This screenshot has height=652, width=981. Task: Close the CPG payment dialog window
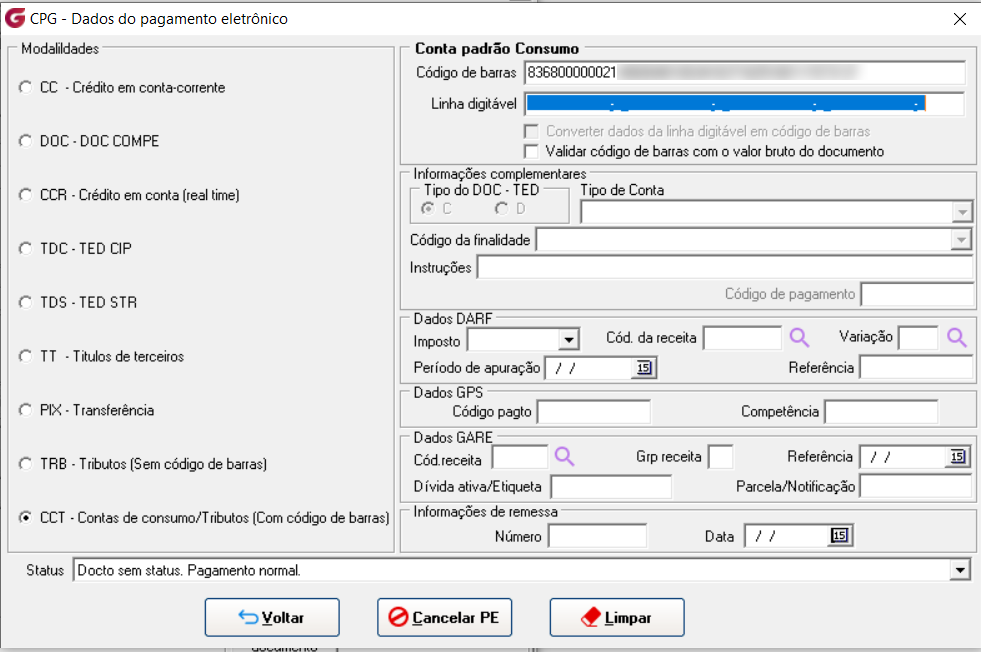(960, 19)
